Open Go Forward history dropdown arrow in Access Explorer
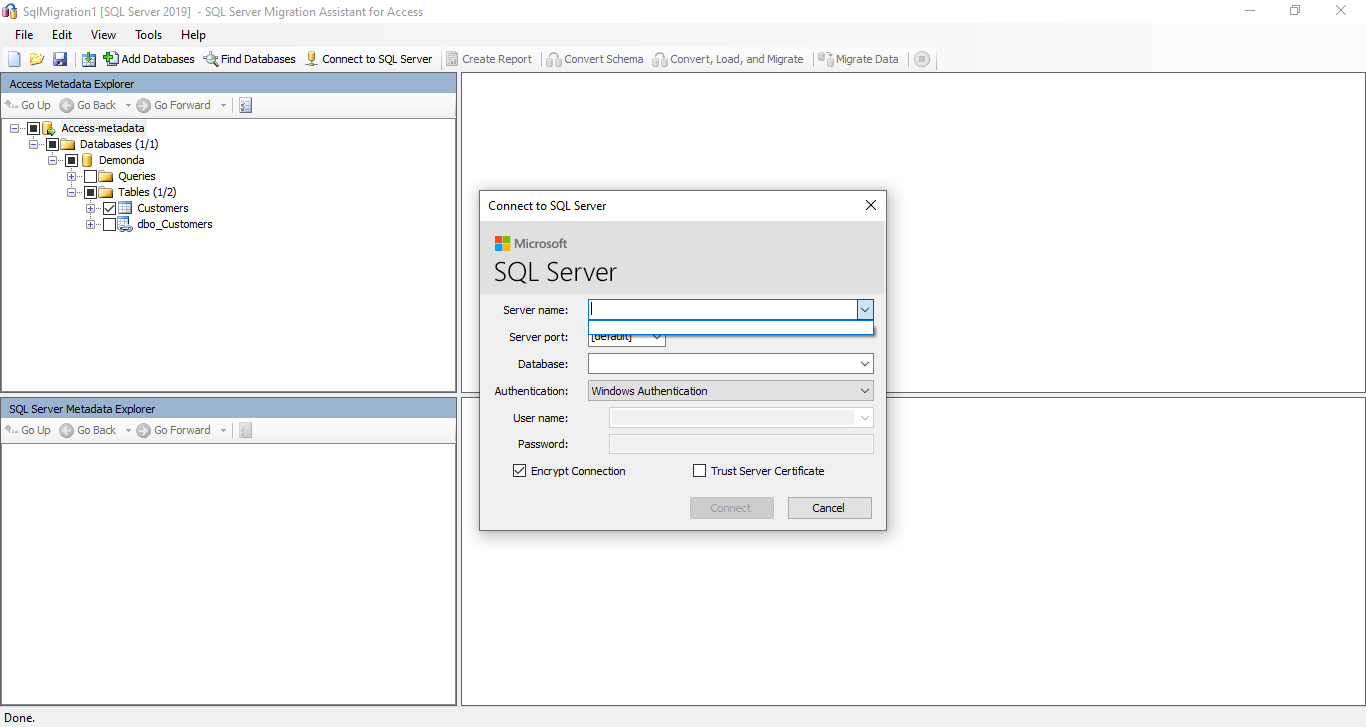The width and height of the screenshot is (1366, 727). click(x=223, y=105)
